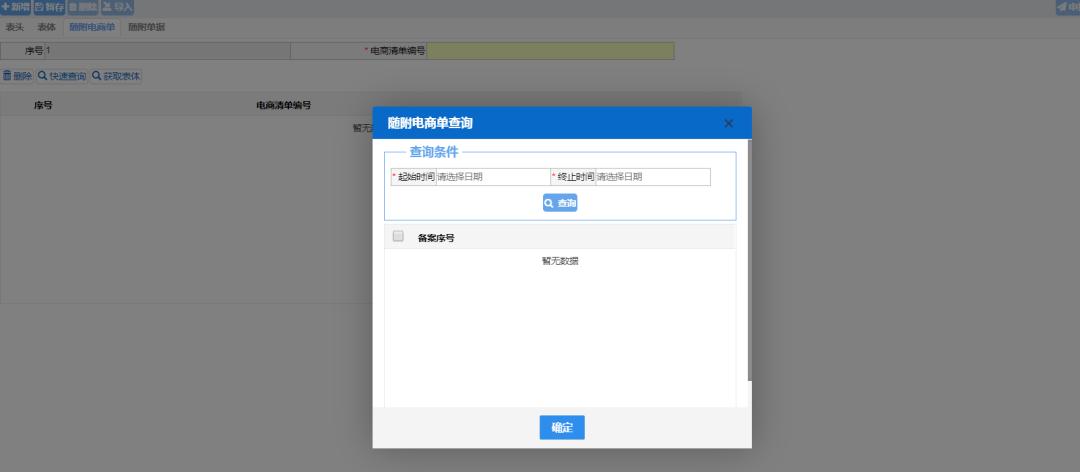The height and width of the screenshot is (472, 1080).
Task: Click the 快速查询 search button
Action: [x=62, y=76]
